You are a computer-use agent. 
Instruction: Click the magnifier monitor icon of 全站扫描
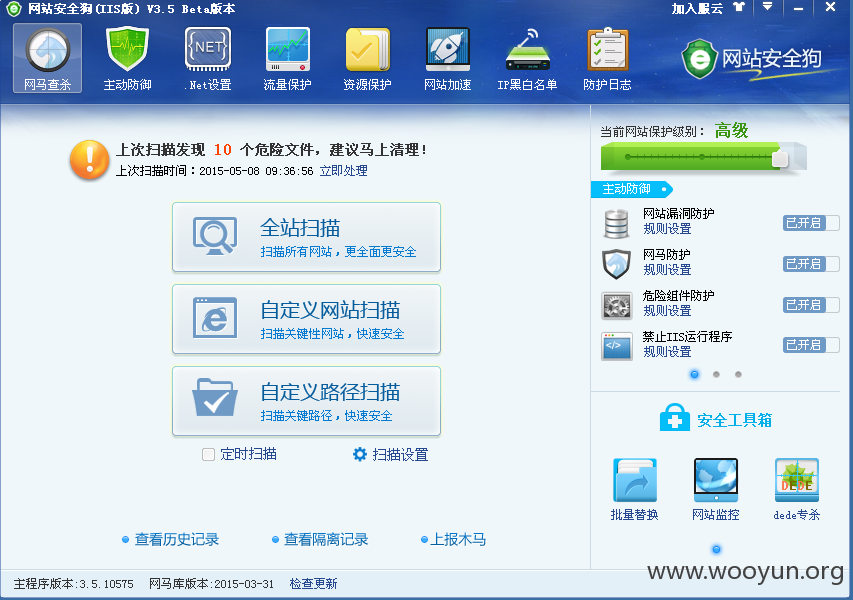pos(215,236)
